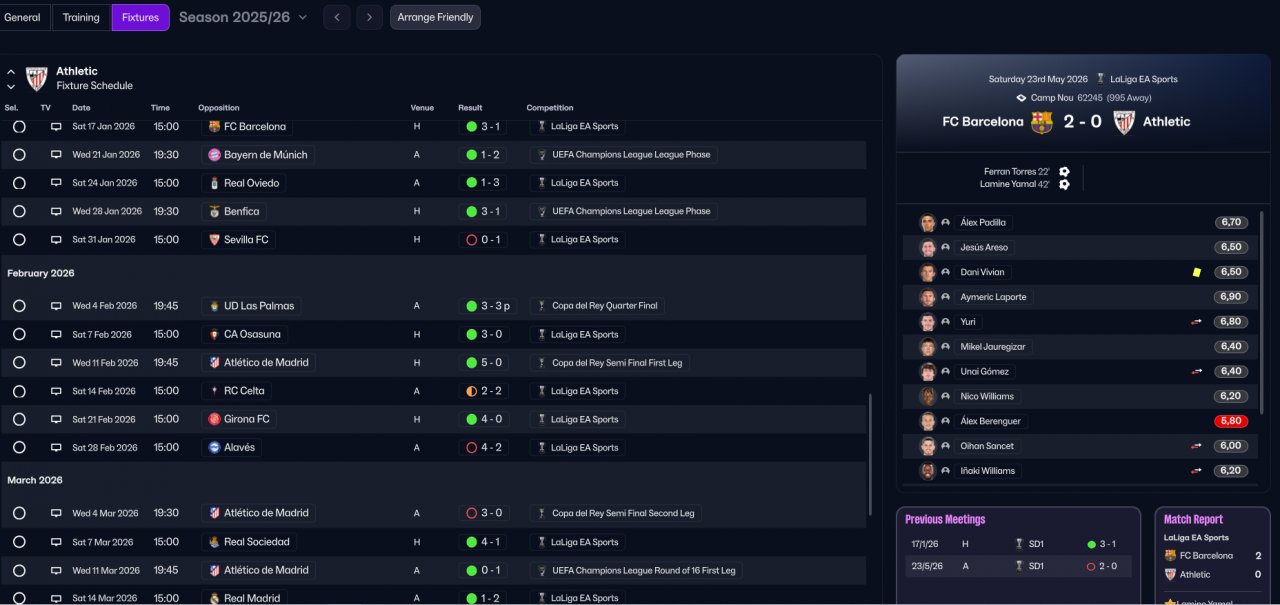The height and width of the screenshot is (605, 1280).
Task: Click the goal icon next to Ferran Torres
Action: 1064,172
